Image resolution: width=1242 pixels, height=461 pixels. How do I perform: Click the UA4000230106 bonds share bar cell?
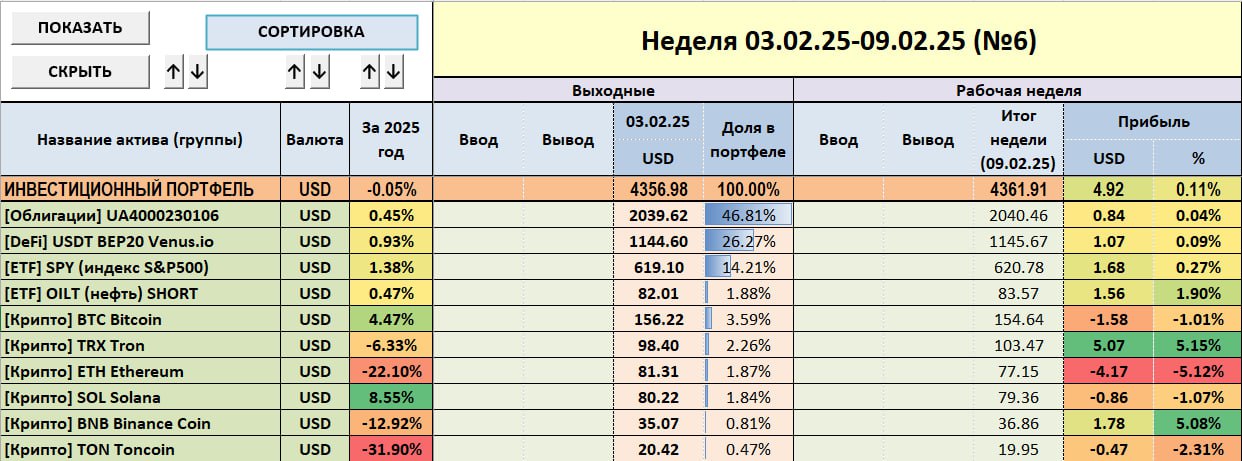pyautogui.click(x=748, y=216)
